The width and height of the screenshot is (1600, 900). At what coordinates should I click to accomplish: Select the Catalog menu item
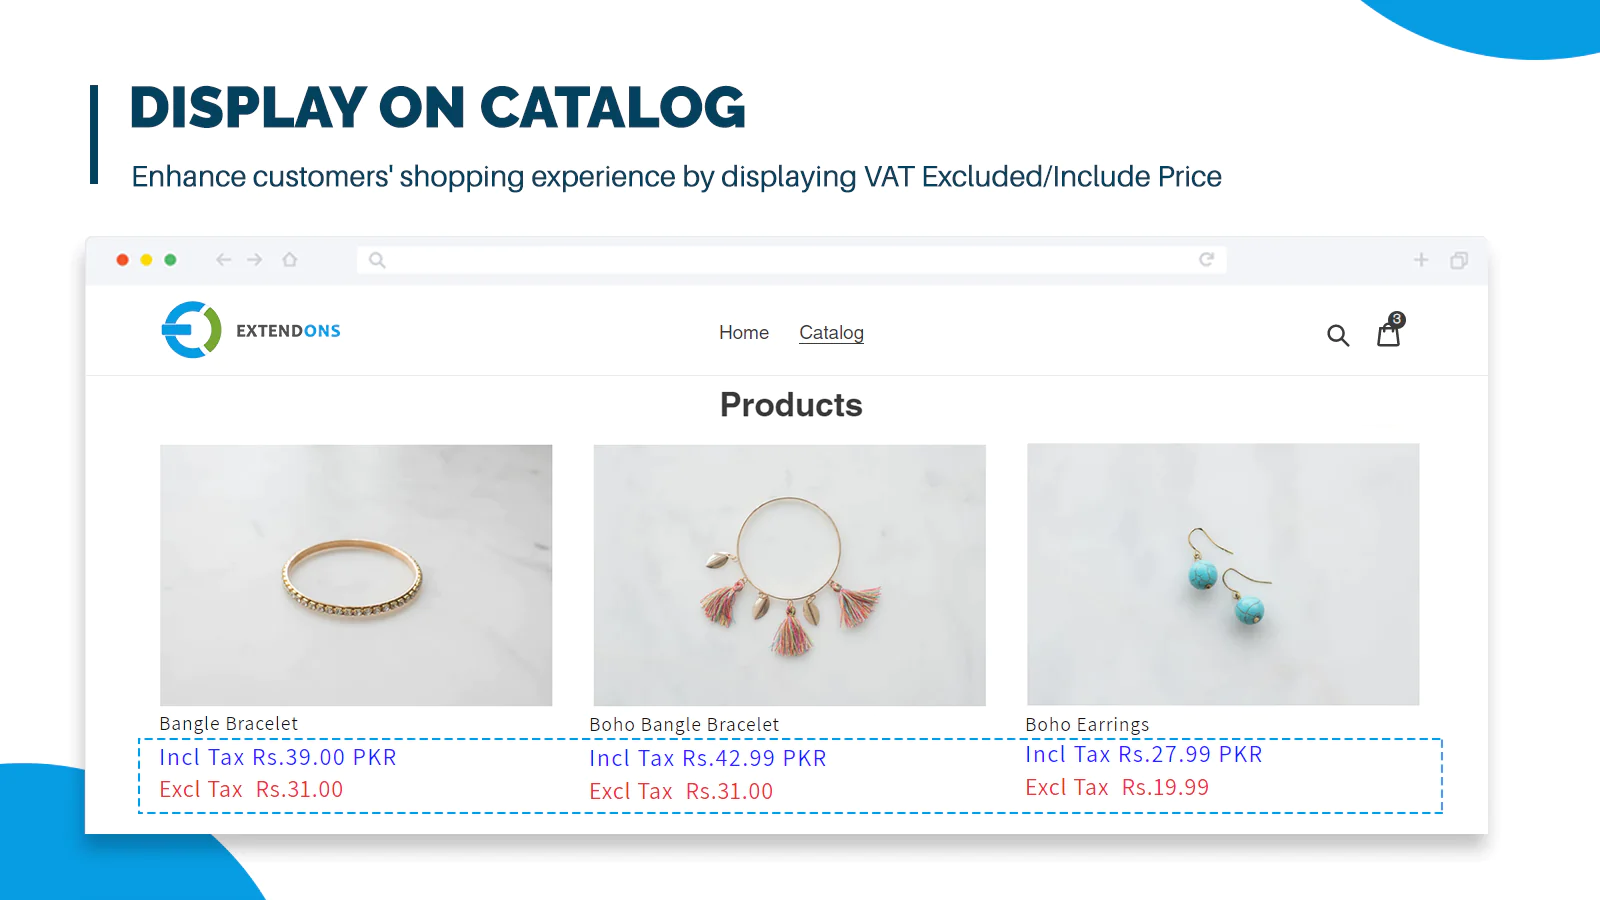pyautogui.click(x=831, y=333)
